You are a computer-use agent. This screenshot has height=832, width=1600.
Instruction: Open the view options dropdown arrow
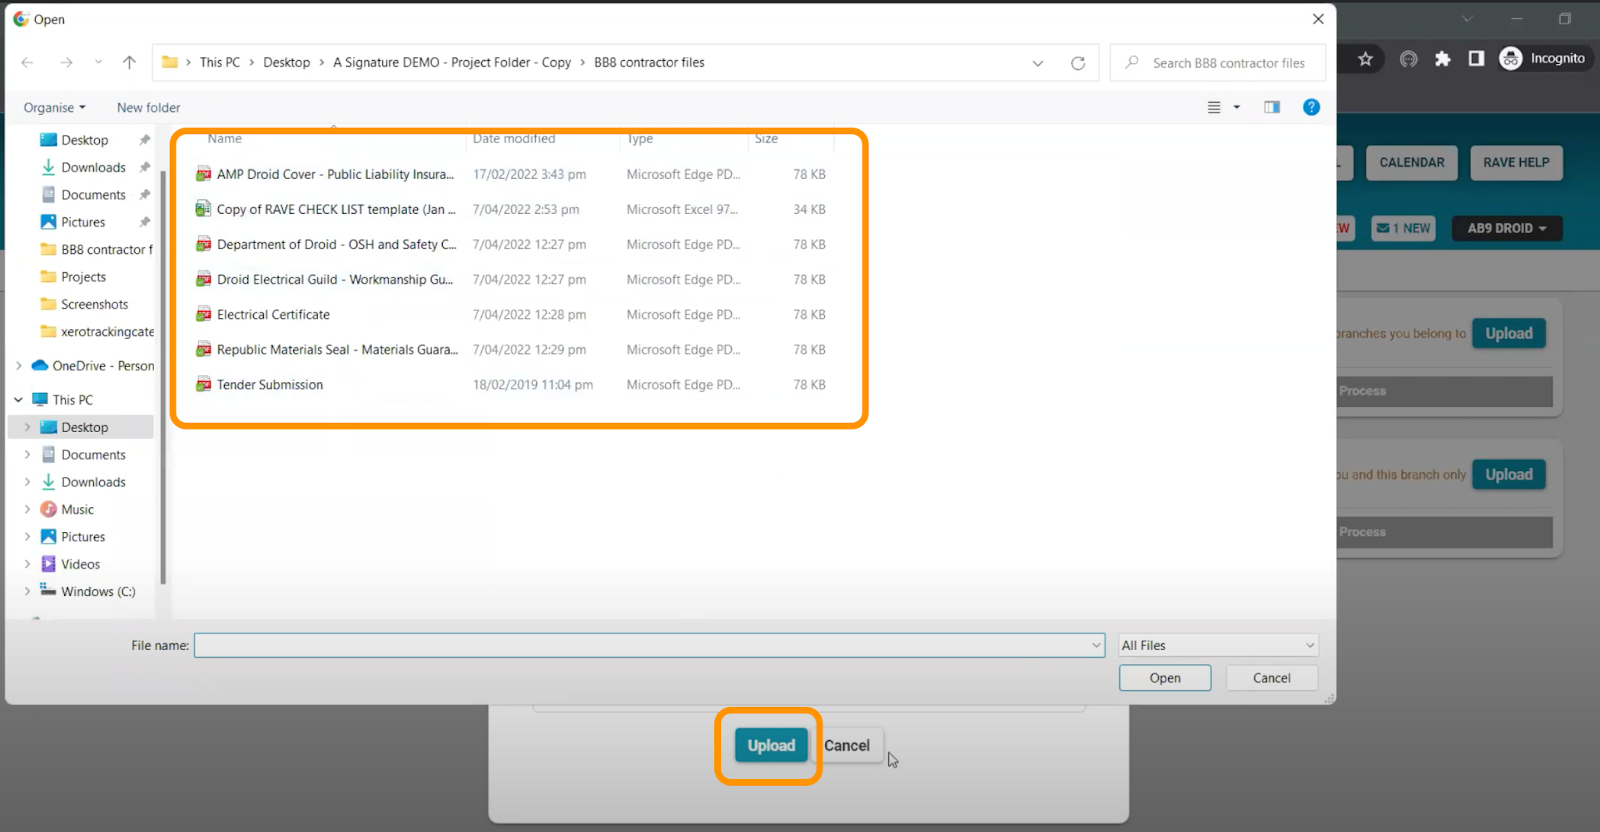[x=1237, y=107]
